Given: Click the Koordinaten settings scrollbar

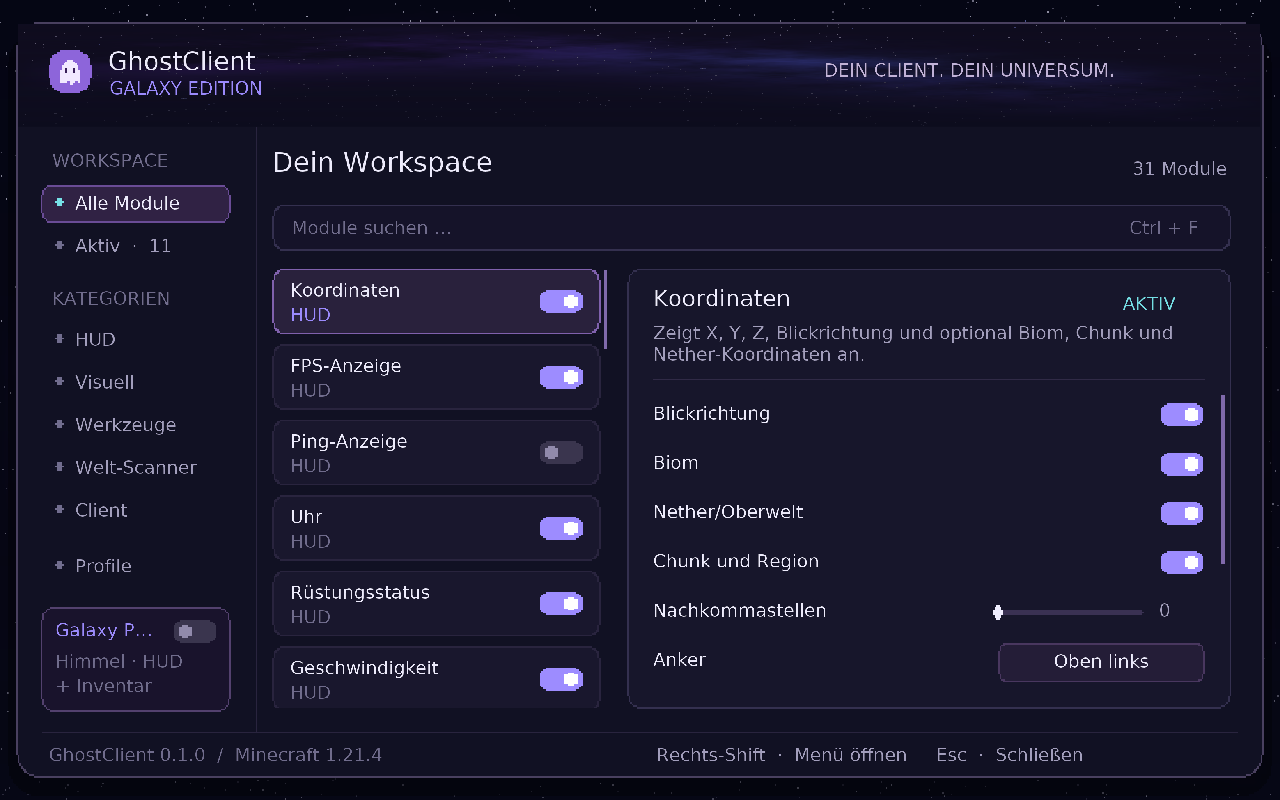Looking at the screenshot, I should tap(1223, 480).
